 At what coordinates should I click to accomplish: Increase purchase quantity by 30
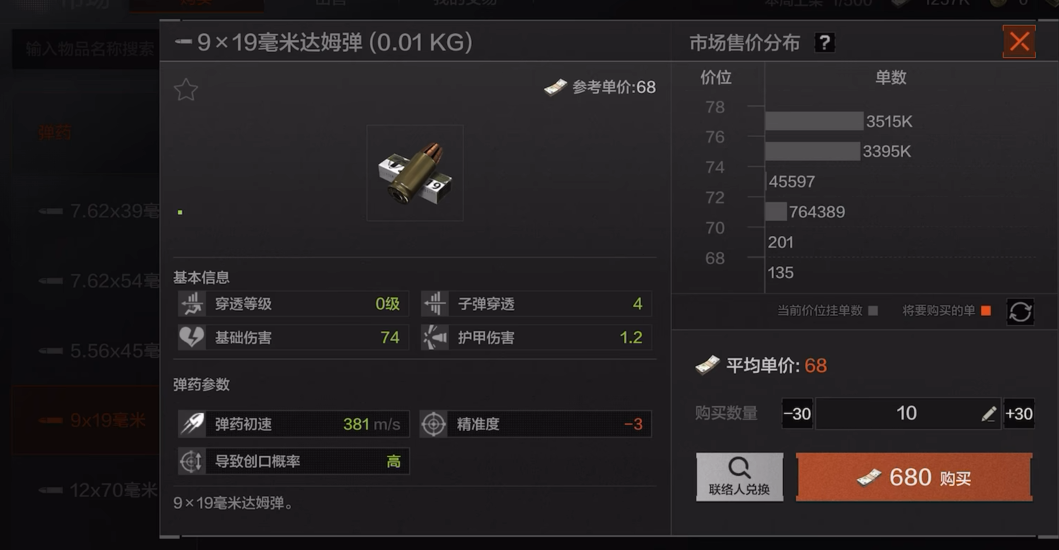click(x=1018, y=414)
